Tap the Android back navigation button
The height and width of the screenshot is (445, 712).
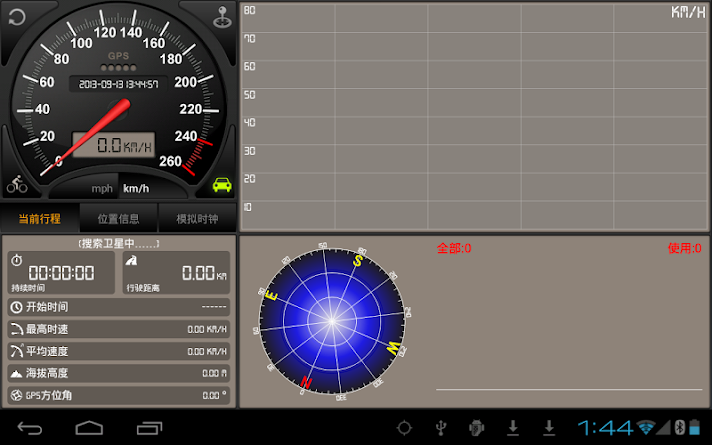(30, 428)
